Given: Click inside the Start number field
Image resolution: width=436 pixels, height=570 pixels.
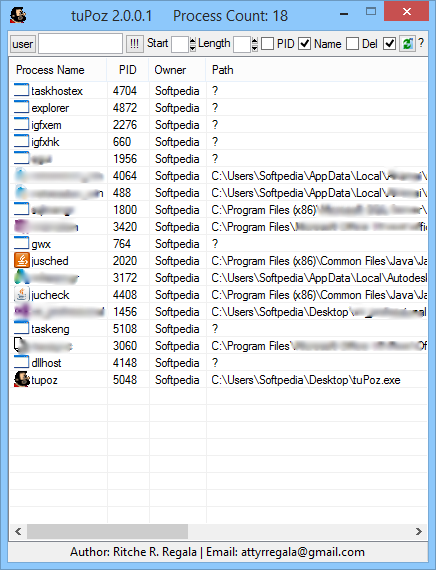Looking at the screenshot, I should (180, 44).
